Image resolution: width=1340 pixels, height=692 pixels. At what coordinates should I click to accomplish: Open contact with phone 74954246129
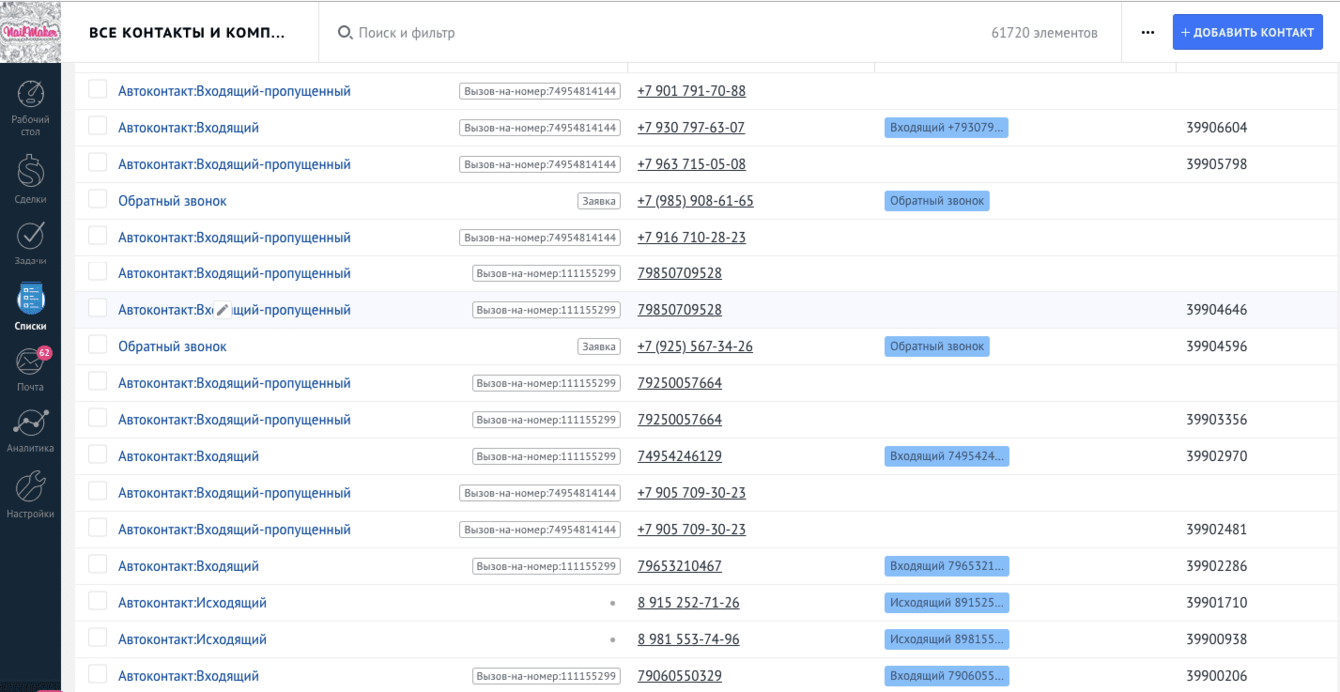click(x=188, y=457)
